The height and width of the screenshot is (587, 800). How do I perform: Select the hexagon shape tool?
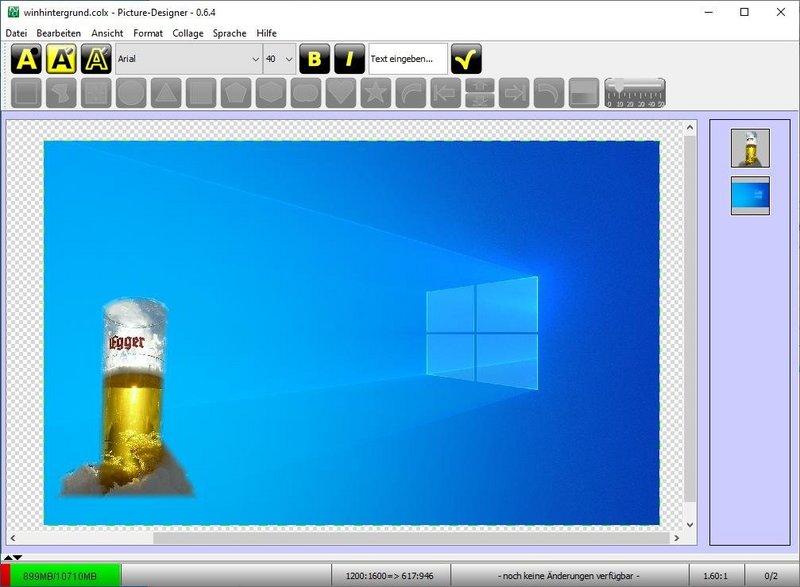pyautogui.click(x=271, y=93)
